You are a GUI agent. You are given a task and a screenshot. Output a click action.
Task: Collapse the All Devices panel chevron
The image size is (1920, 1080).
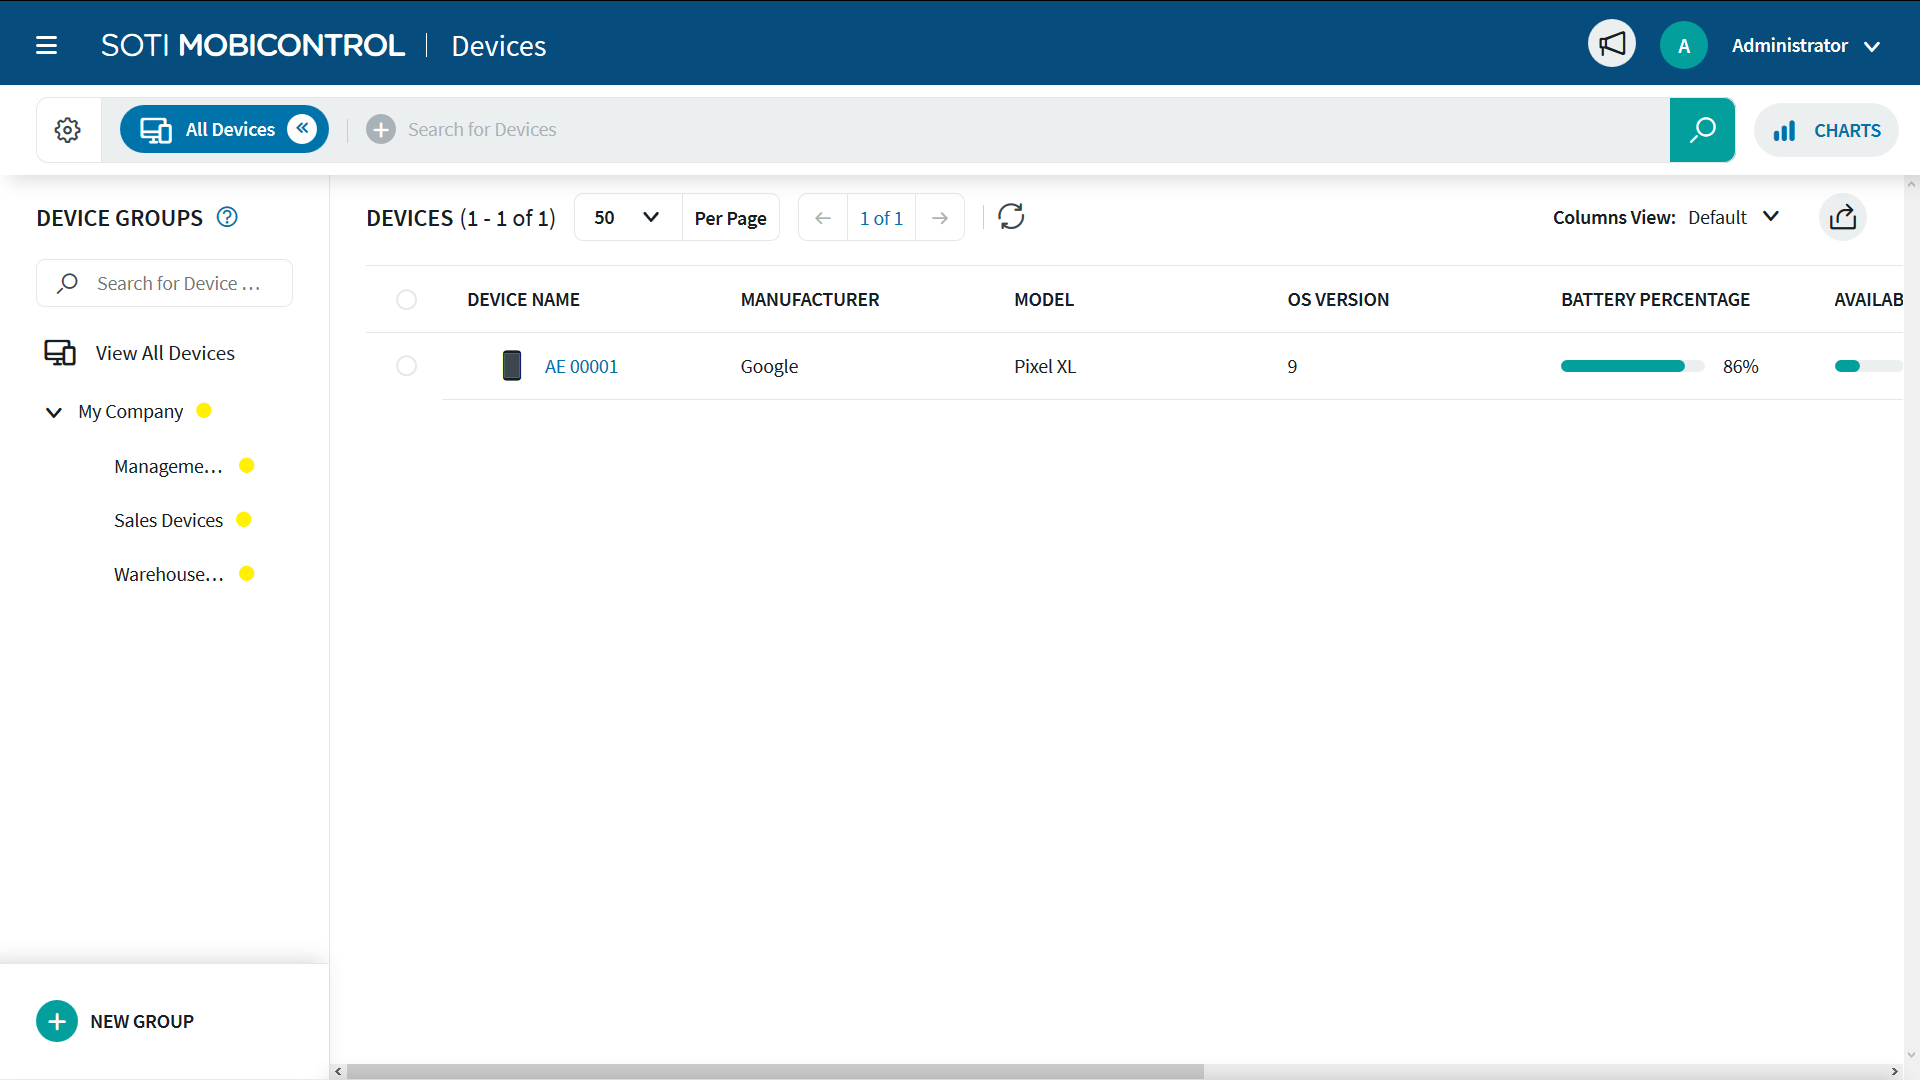(x=302, y=129)
